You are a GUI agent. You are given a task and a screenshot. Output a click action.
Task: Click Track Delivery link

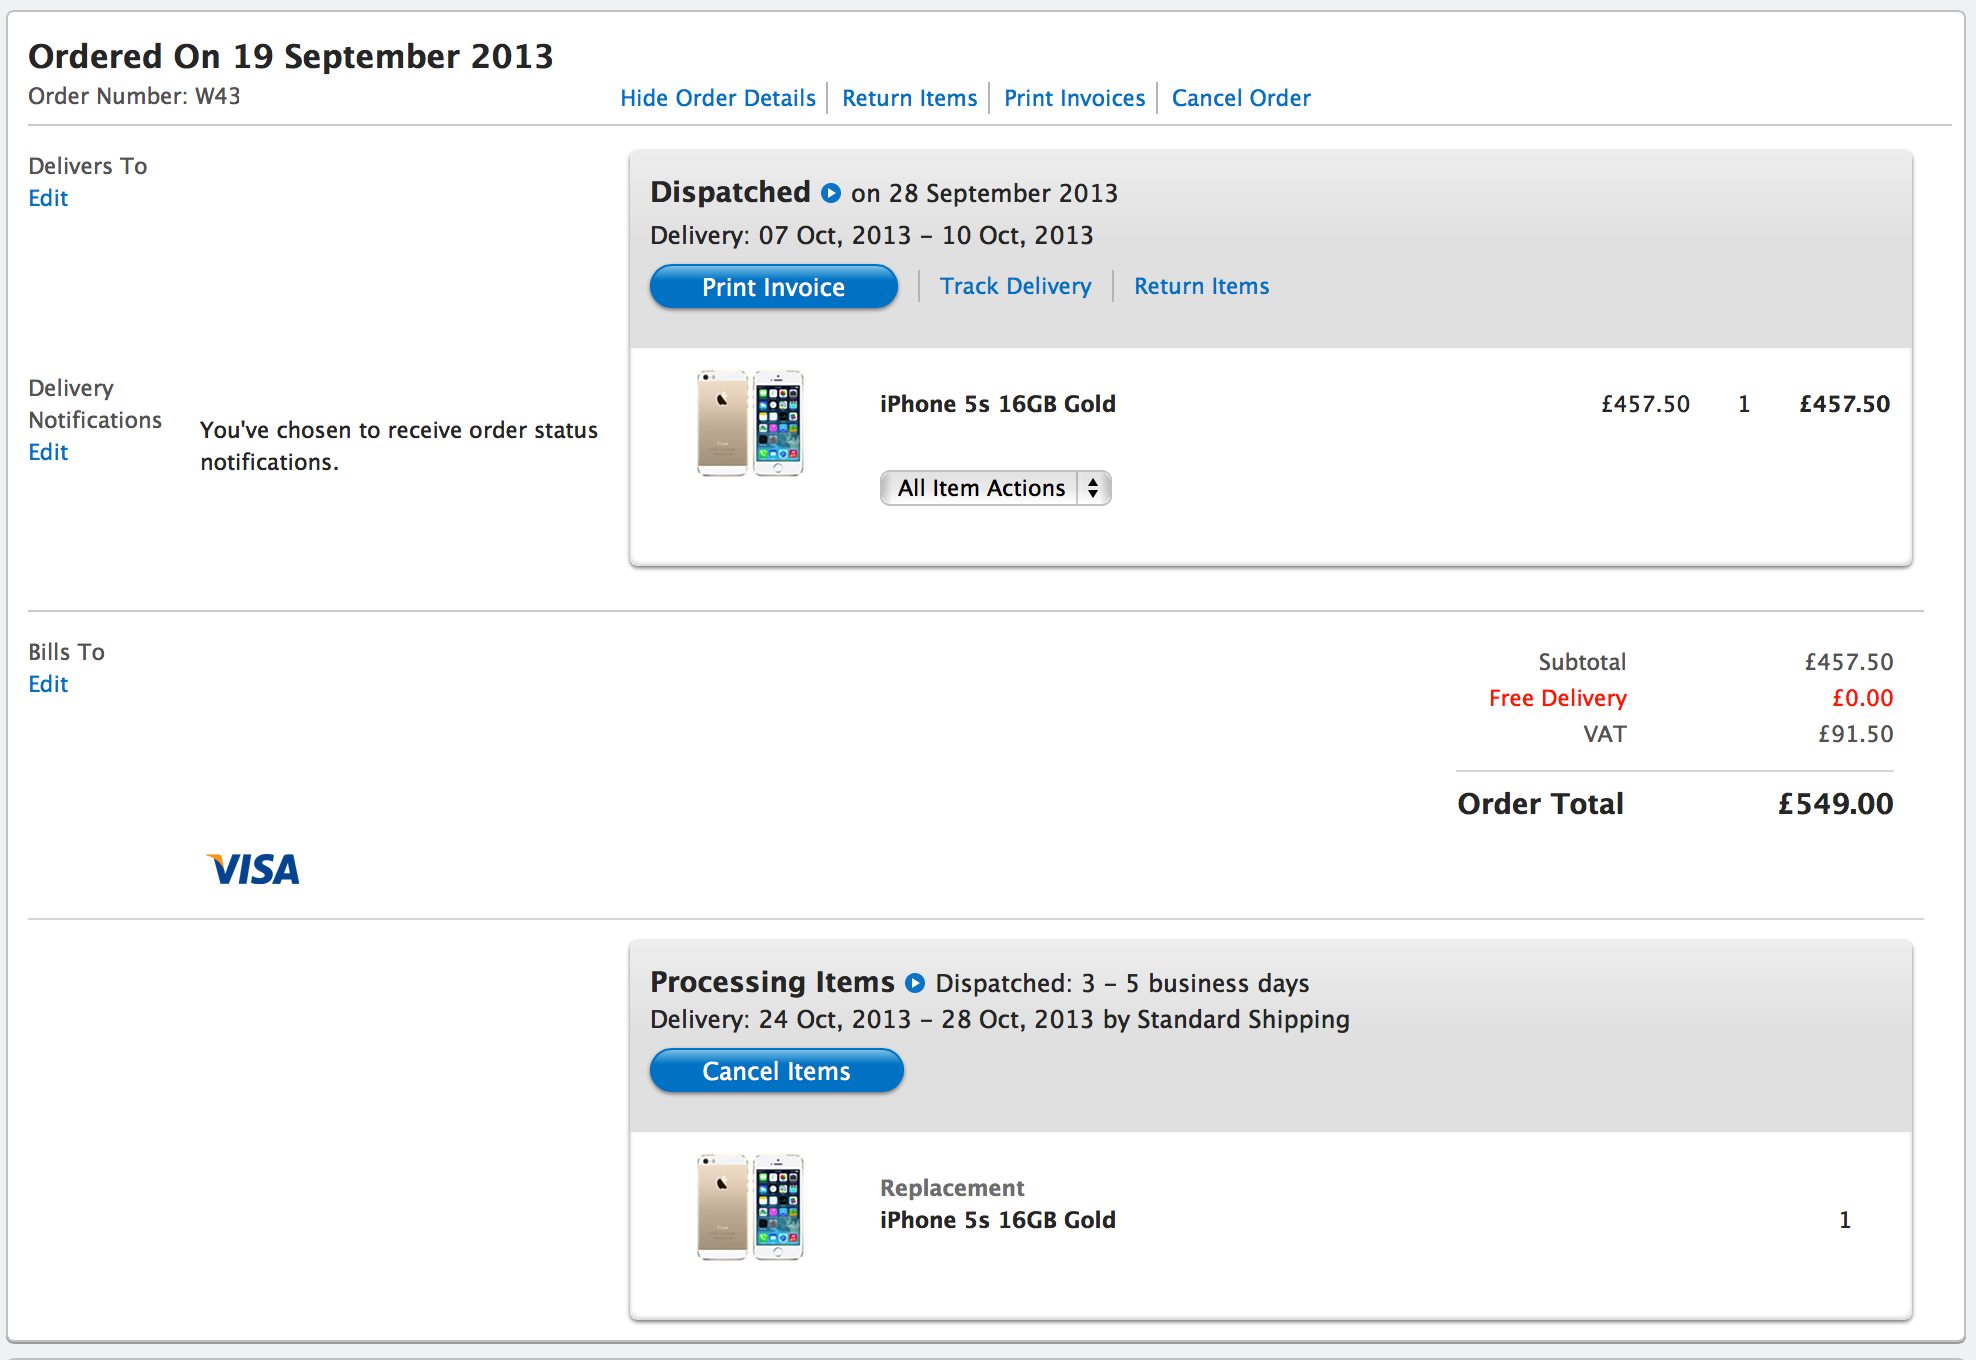1015,286
